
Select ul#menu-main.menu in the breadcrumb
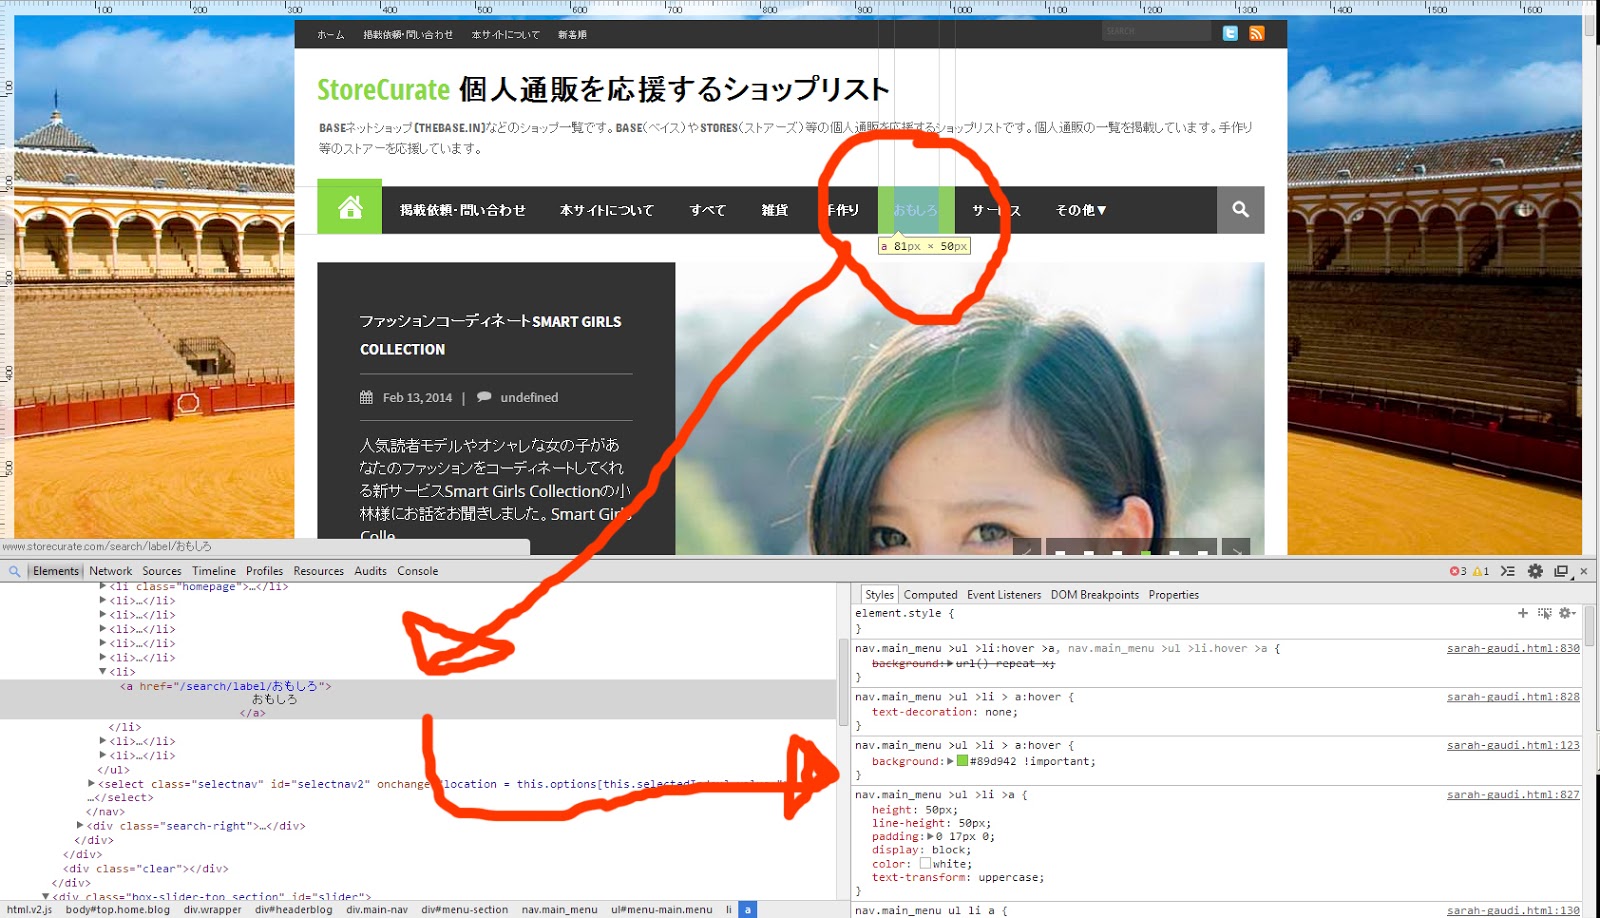tap(662, 910)
